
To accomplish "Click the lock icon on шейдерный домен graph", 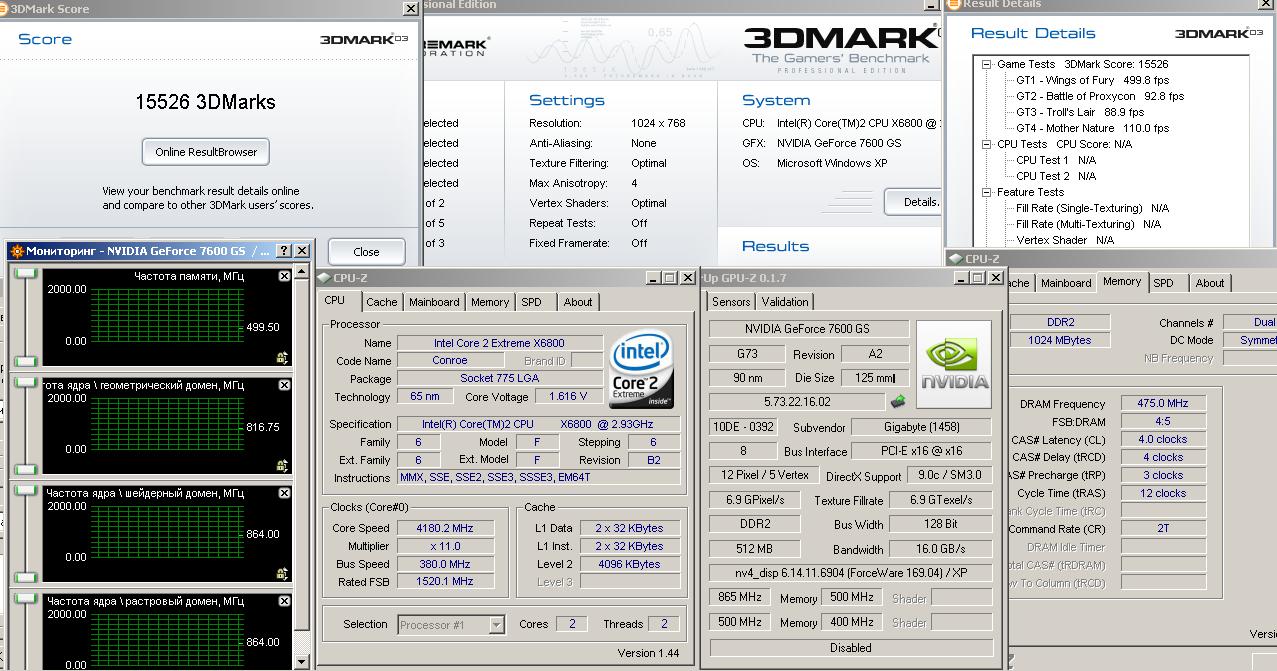I will (x=282, y=572).
